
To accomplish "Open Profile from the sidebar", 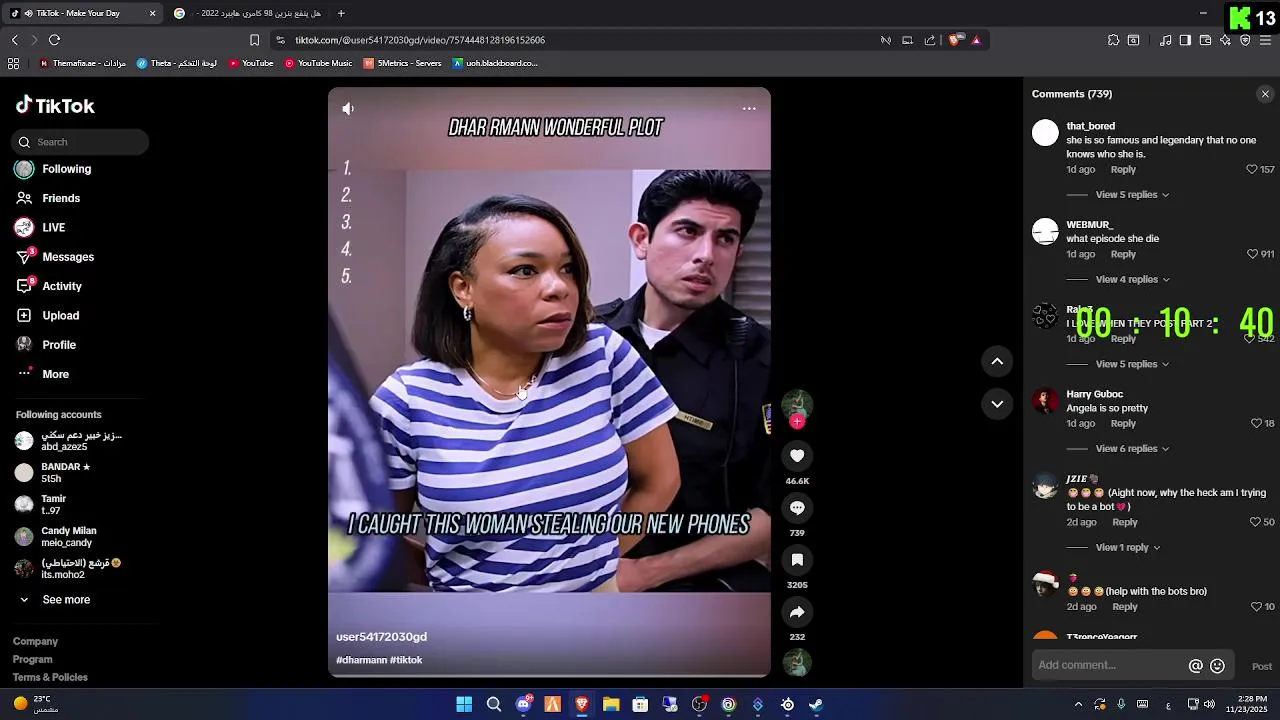I will 58,345.
